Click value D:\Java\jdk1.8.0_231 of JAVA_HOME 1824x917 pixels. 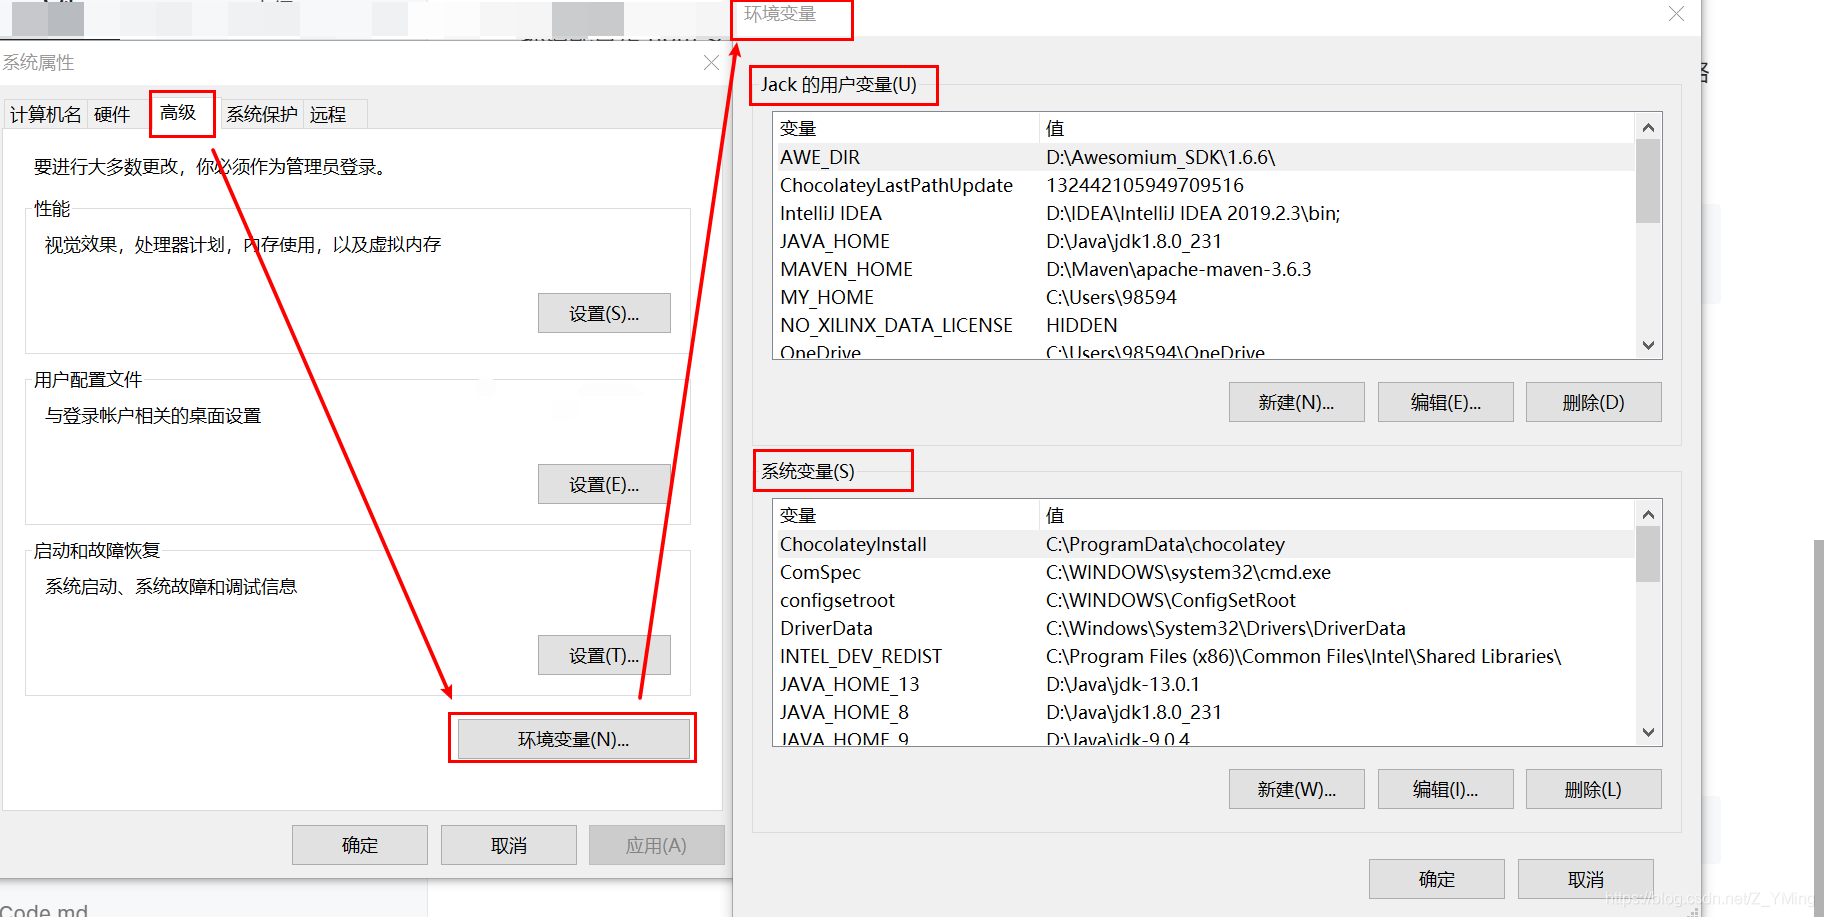pos(1134,241)
